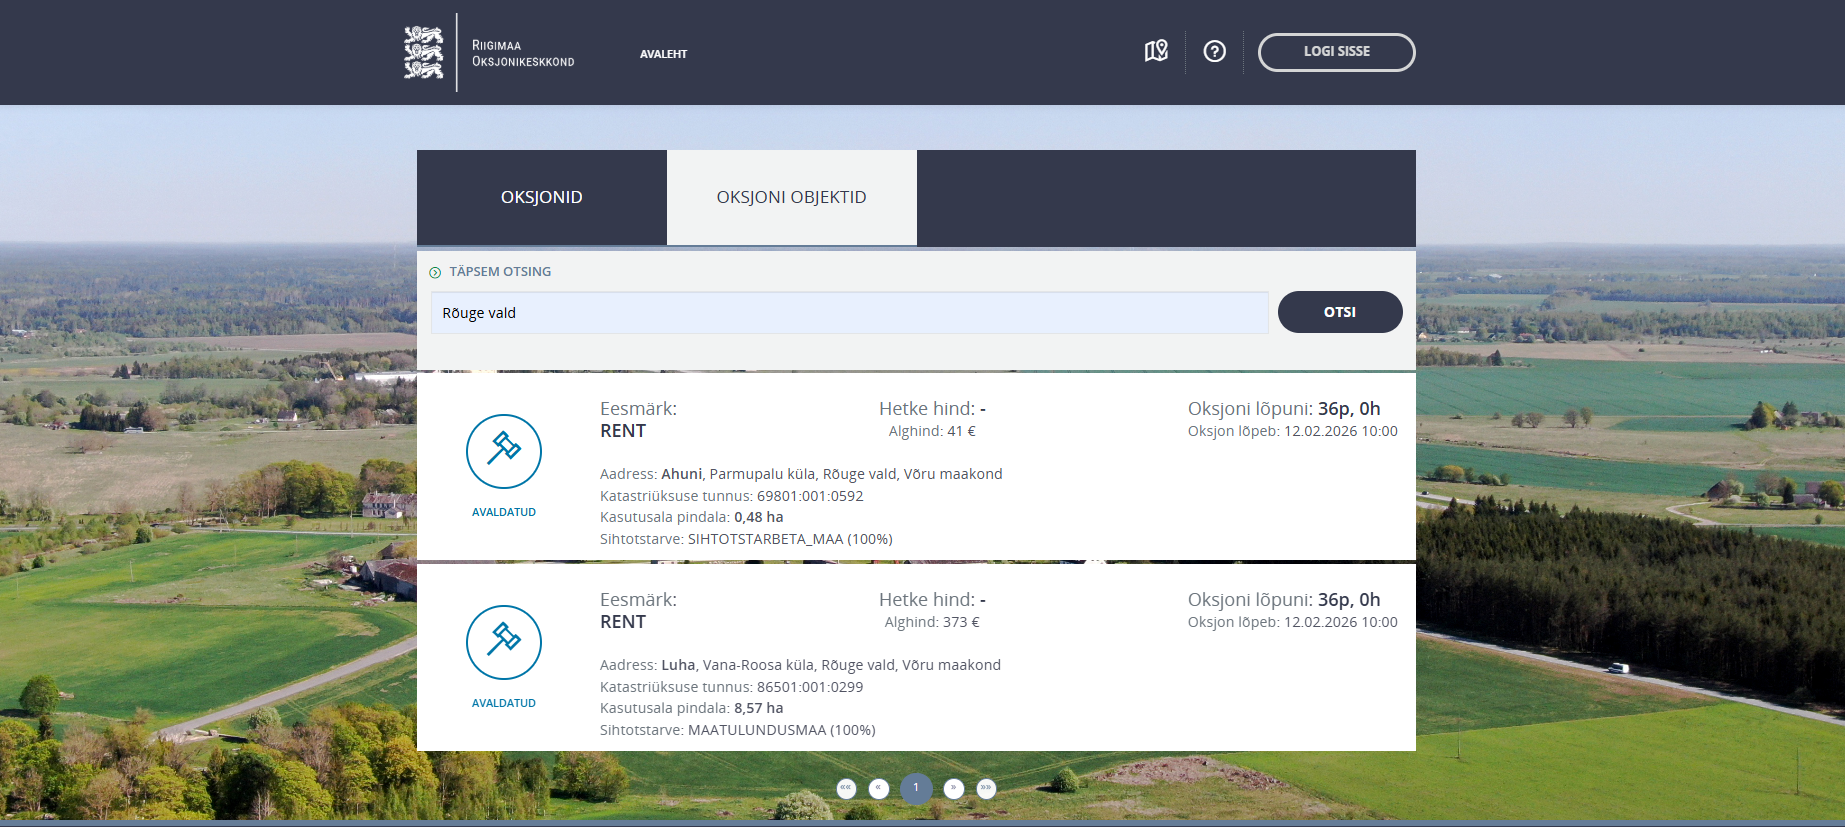
Task: Go to the next results page
Action: tap(953, 788)
